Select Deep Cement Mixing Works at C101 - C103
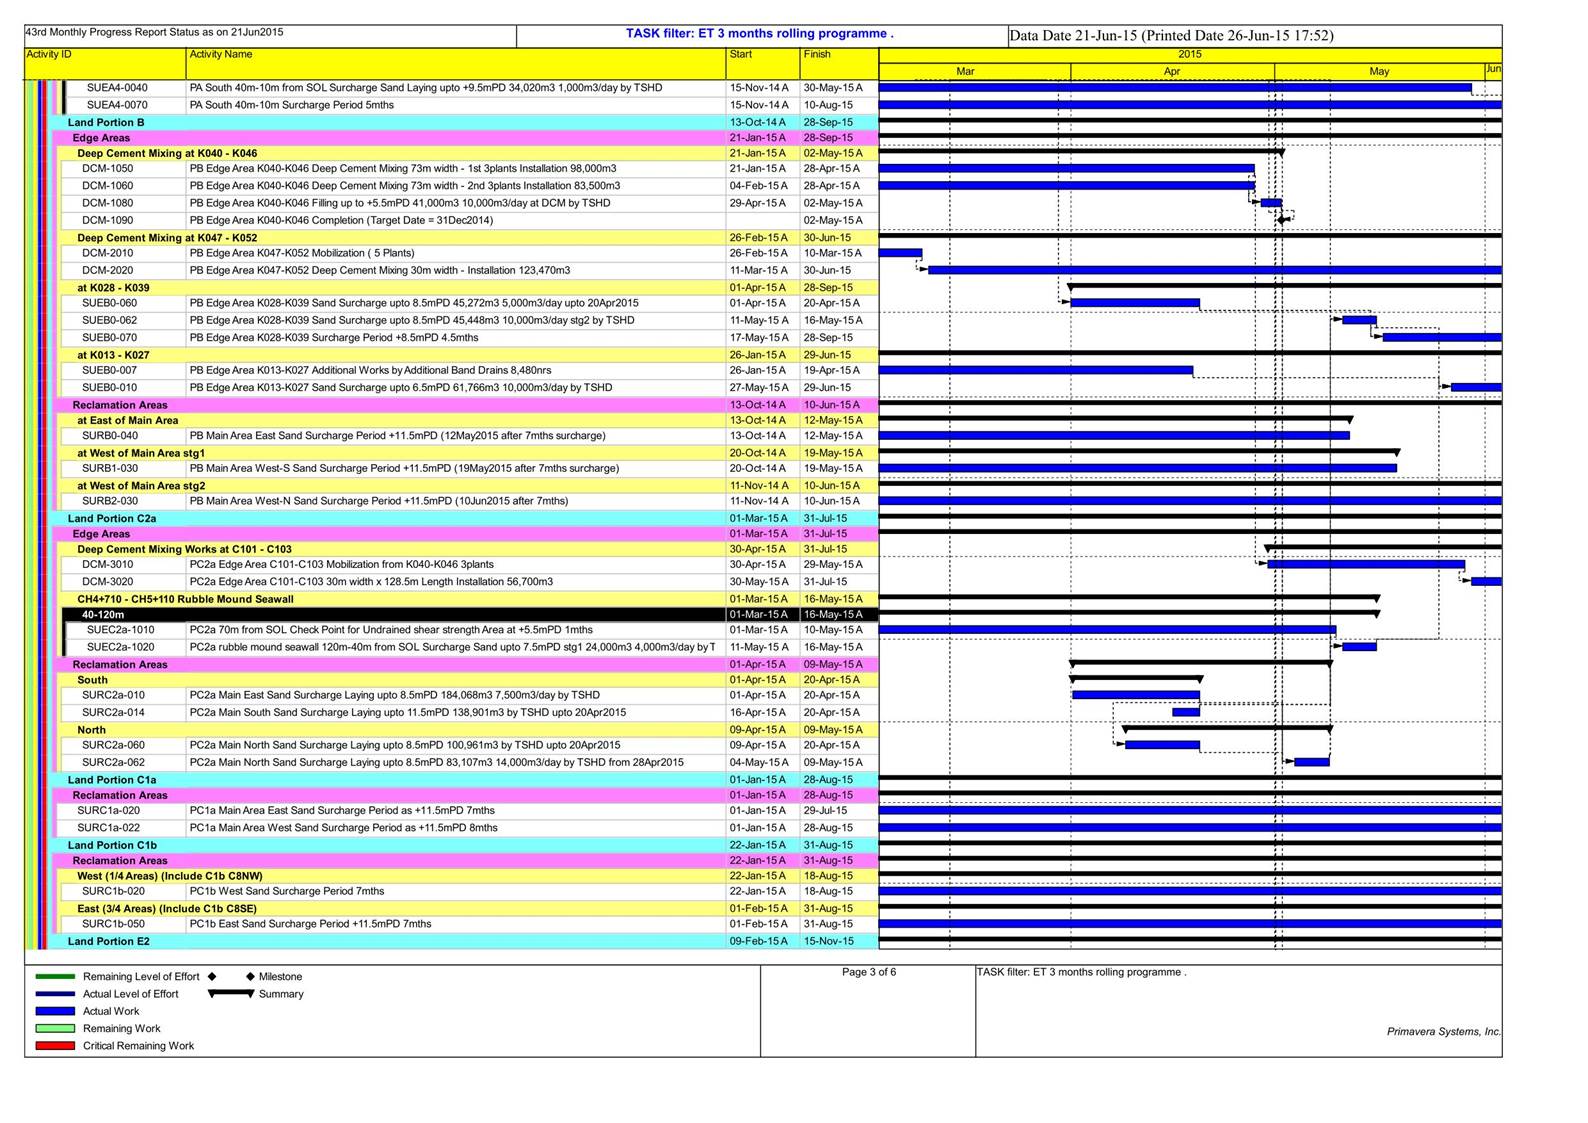This screenshot has width=1588, height=1123. pos(469,549)
